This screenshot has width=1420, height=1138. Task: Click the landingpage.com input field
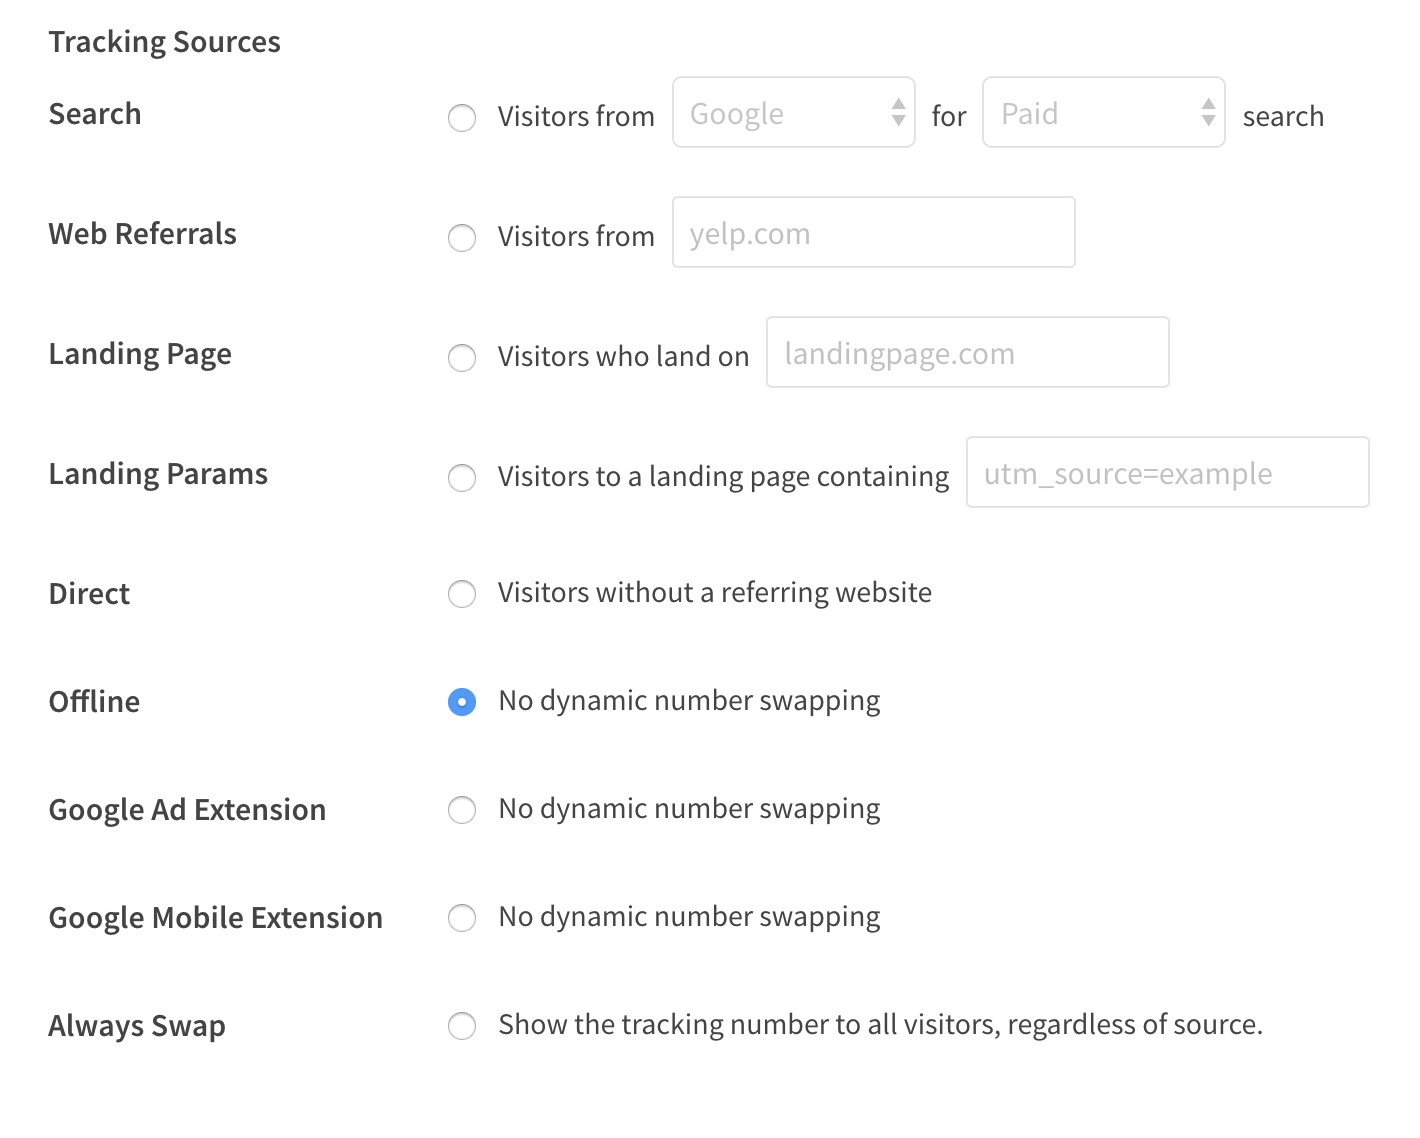967,352
